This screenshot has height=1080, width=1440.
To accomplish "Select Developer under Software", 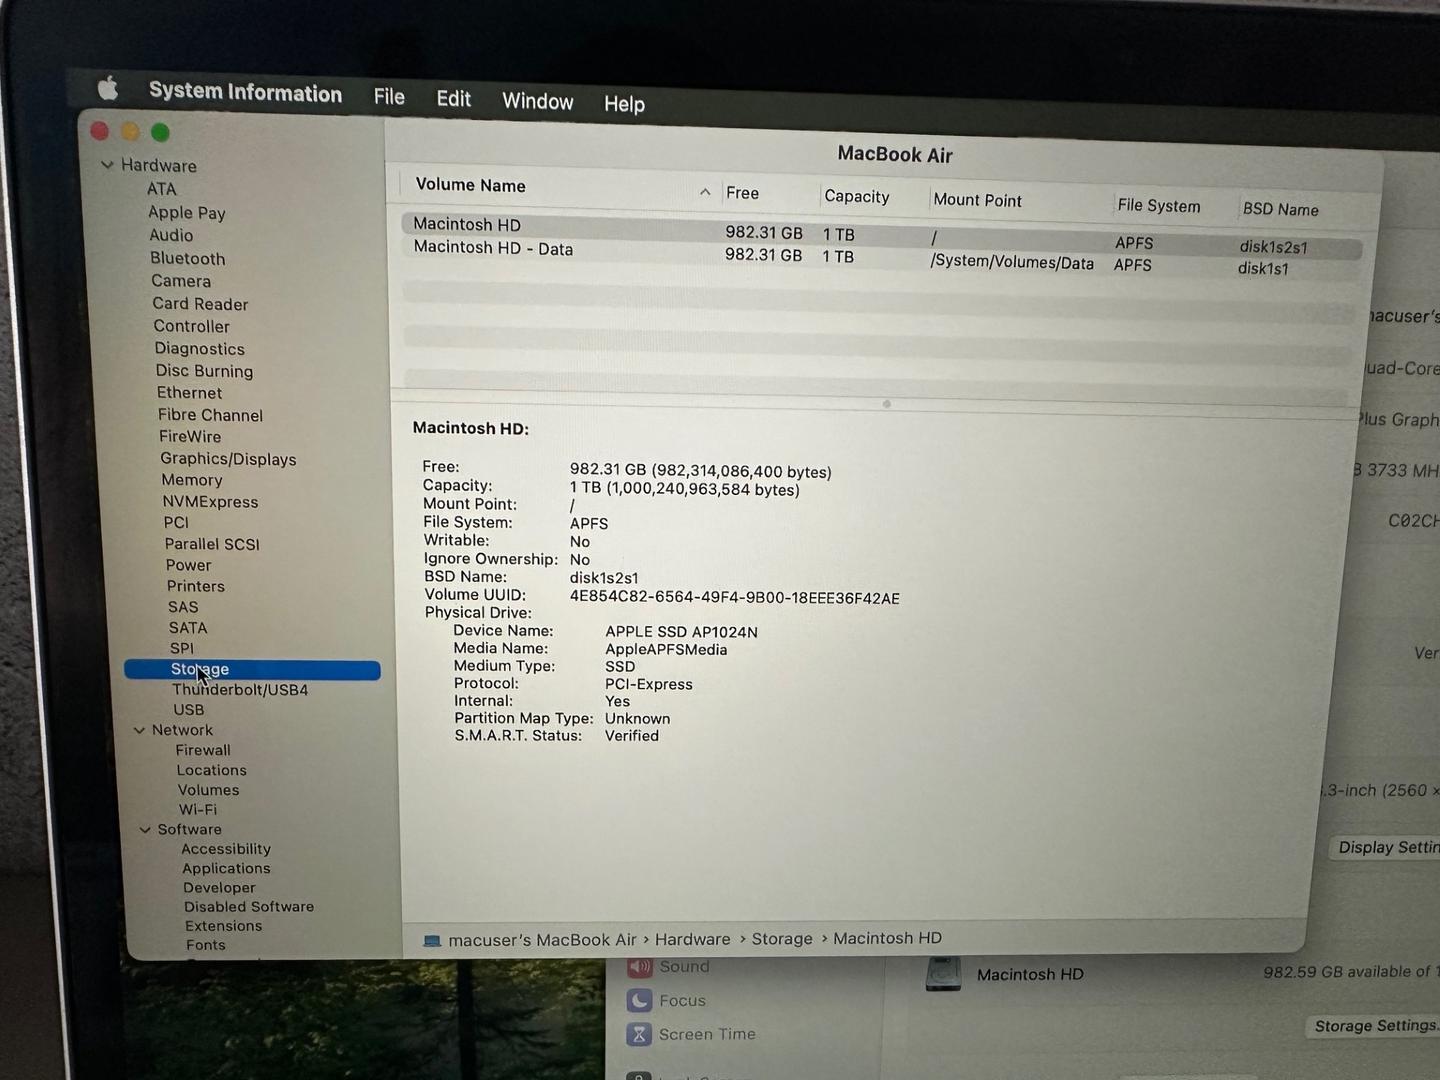I will (x=219, y=888).
